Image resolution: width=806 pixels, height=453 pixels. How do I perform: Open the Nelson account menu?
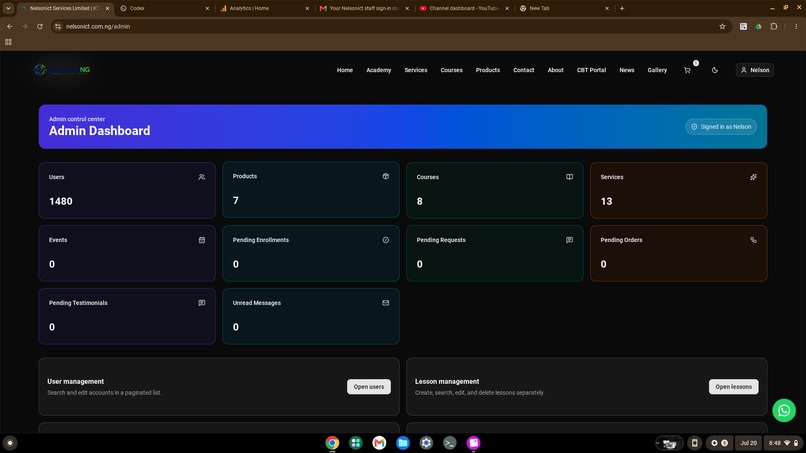[x=755, y=70]
